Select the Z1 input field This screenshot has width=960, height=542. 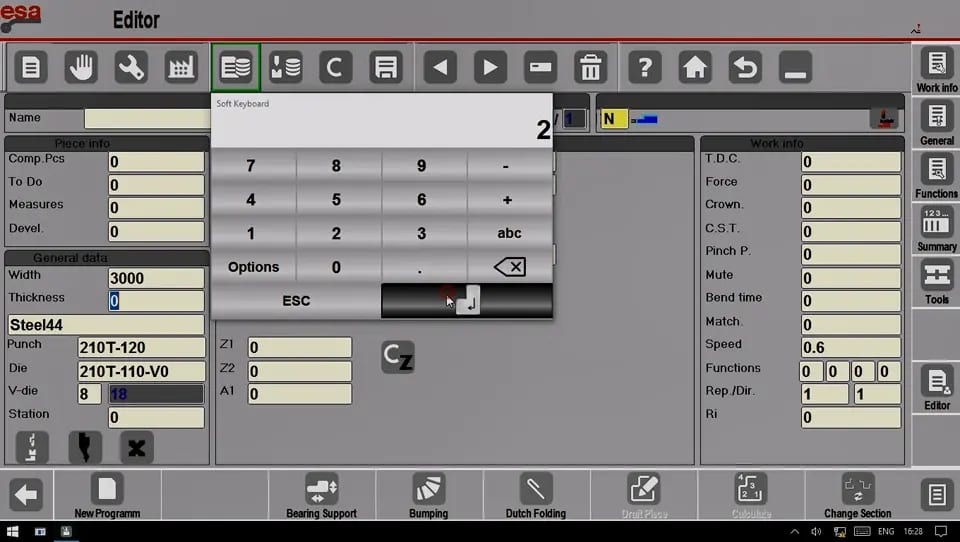(x=299, y=347)
